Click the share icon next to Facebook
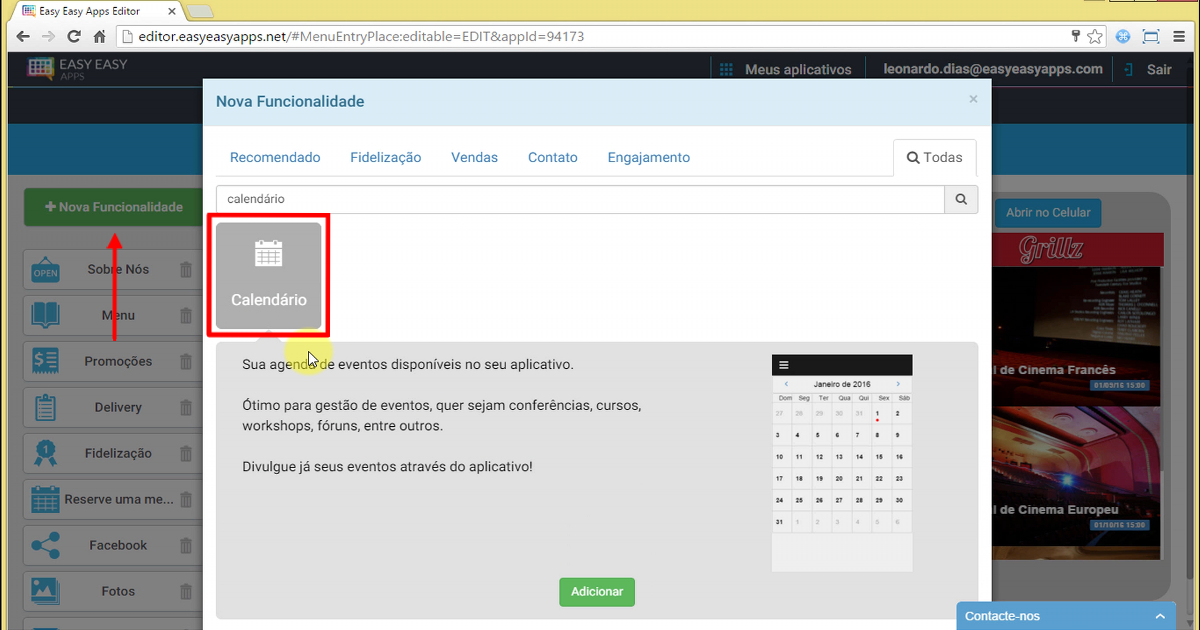This screenshot has width=1200, height=630. pos(45,545)
